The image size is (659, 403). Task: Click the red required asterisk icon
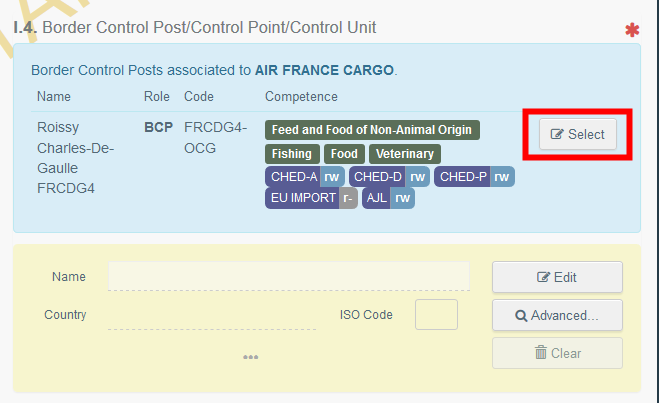[x=632, y=30]
